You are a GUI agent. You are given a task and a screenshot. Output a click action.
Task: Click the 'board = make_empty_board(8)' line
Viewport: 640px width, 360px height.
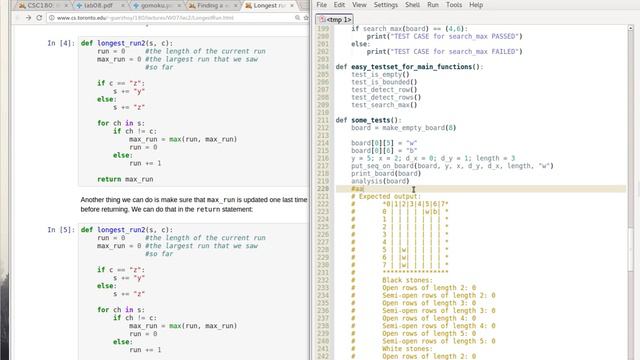coord(403,128)
